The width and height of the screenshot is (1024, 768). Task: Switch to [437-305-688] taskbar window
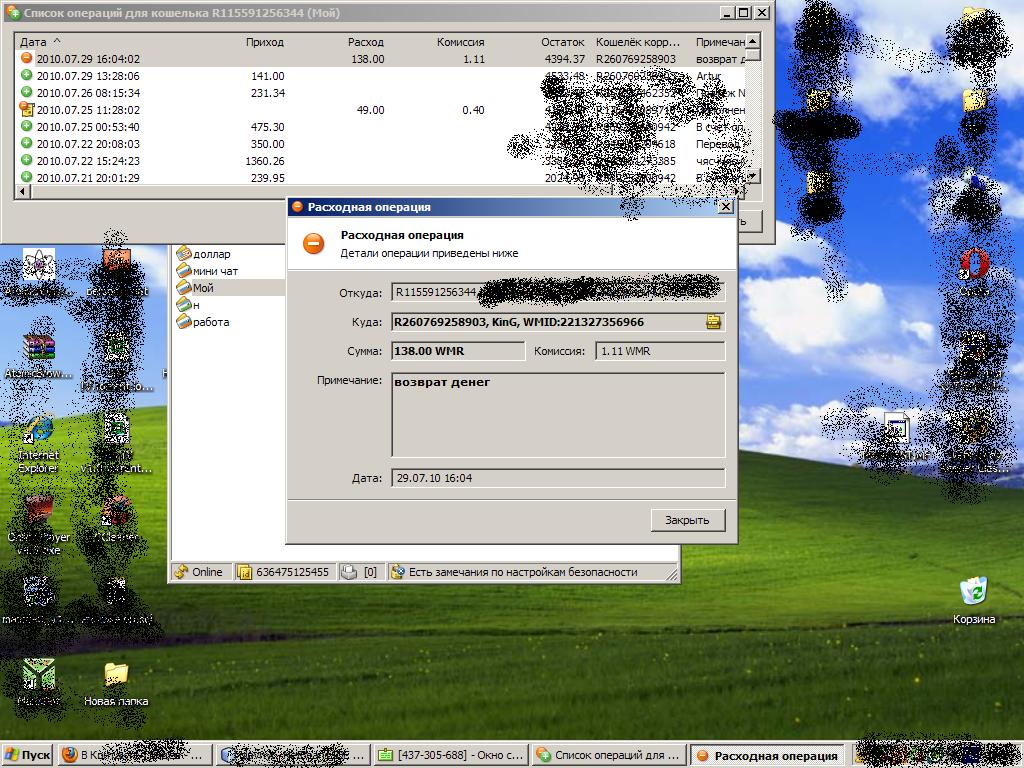[451, 755]
